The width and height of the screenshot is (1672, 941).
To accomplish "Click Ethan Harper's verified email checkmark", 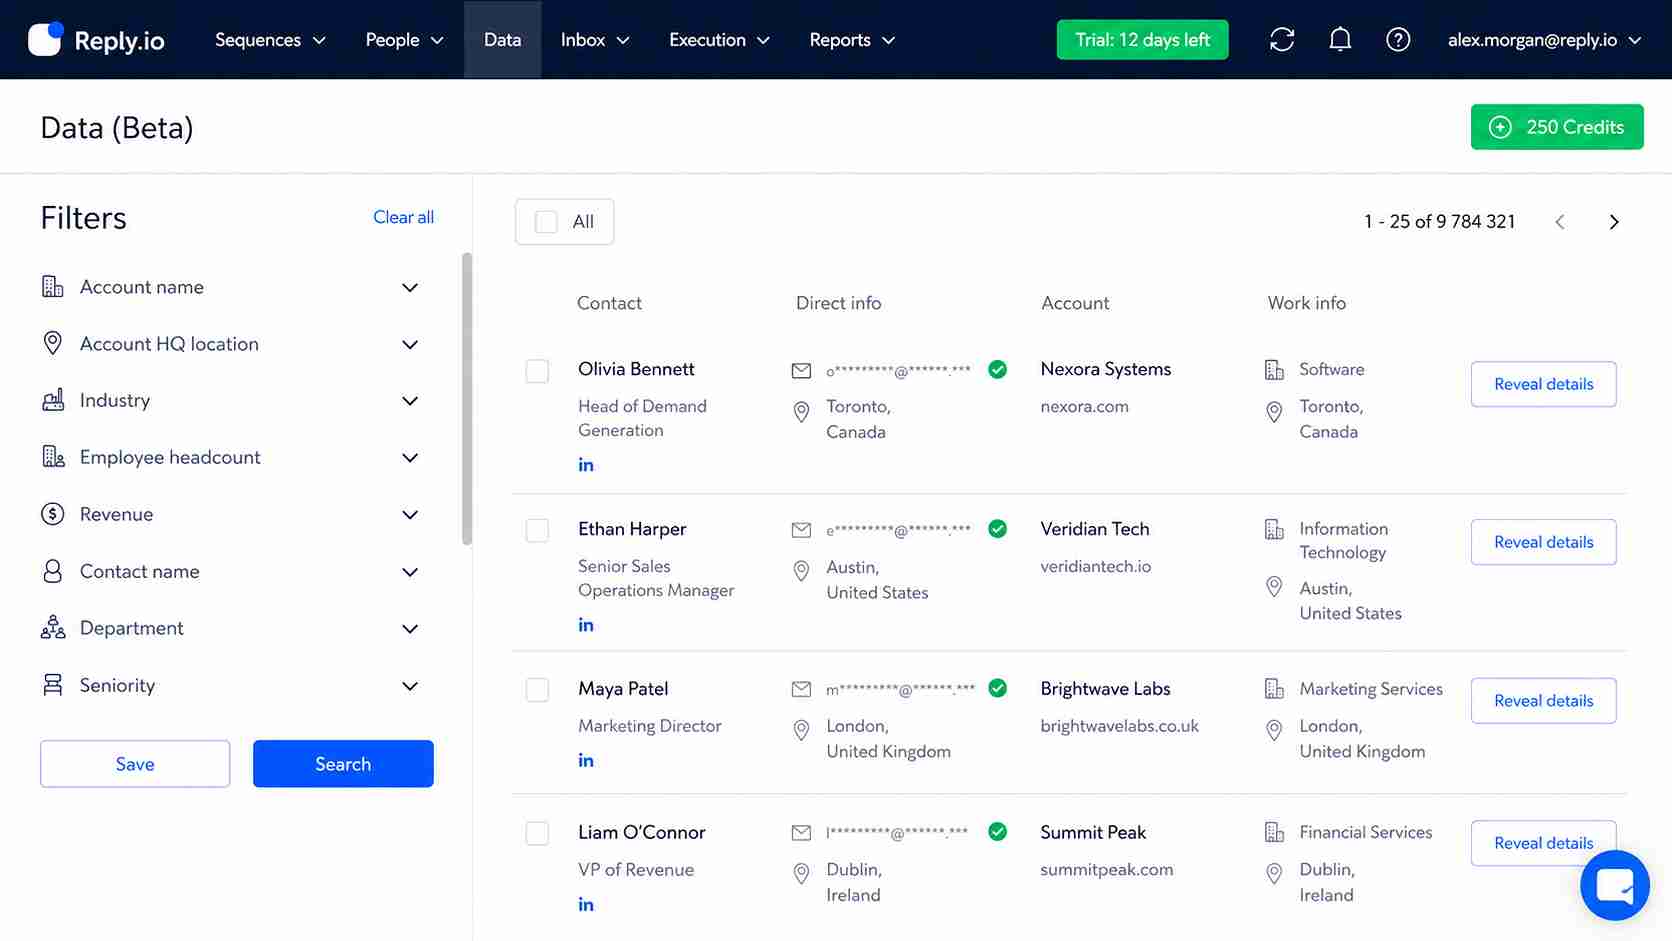I will click(x=997, y=529).
